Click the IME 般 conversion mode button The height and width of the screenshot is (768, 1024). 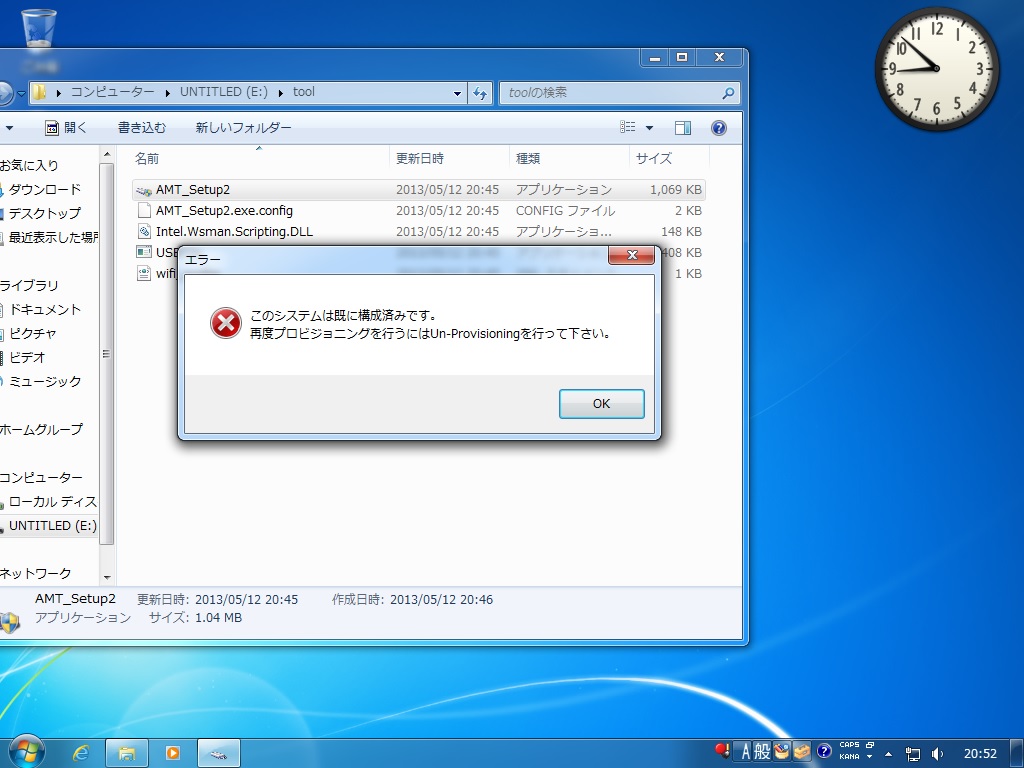click(x=761, y=752)
